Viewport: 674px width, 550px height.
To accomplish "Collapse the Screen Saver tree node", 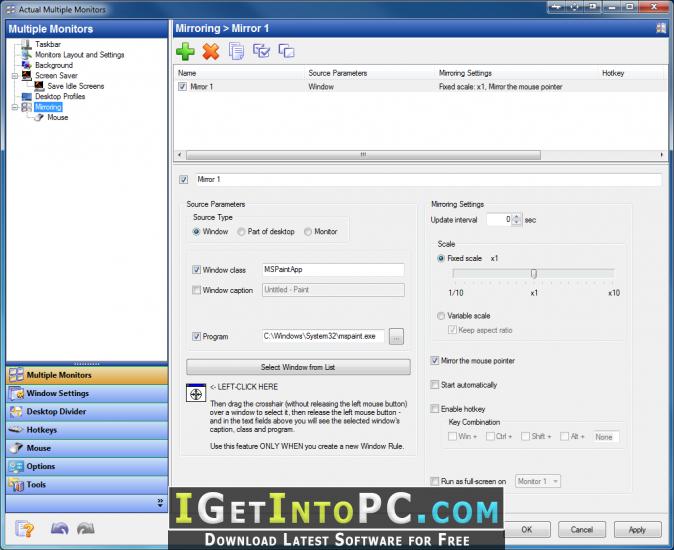I will 15,76.
